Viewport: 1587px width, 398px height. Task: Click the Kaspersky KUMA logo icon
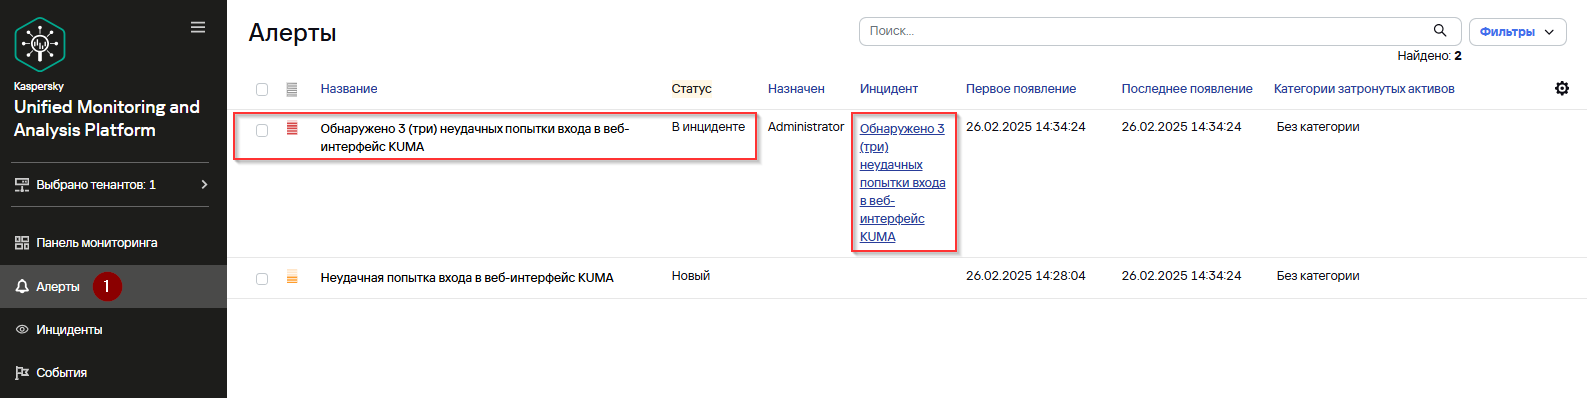click(40, 44)
